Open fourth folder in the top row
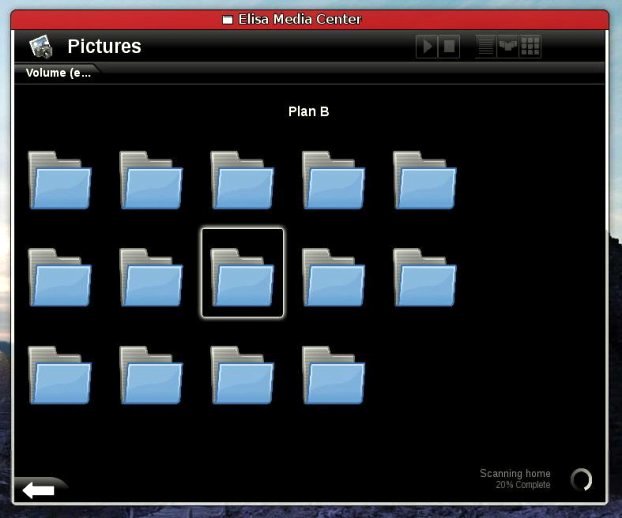 (x=334, y=180)
